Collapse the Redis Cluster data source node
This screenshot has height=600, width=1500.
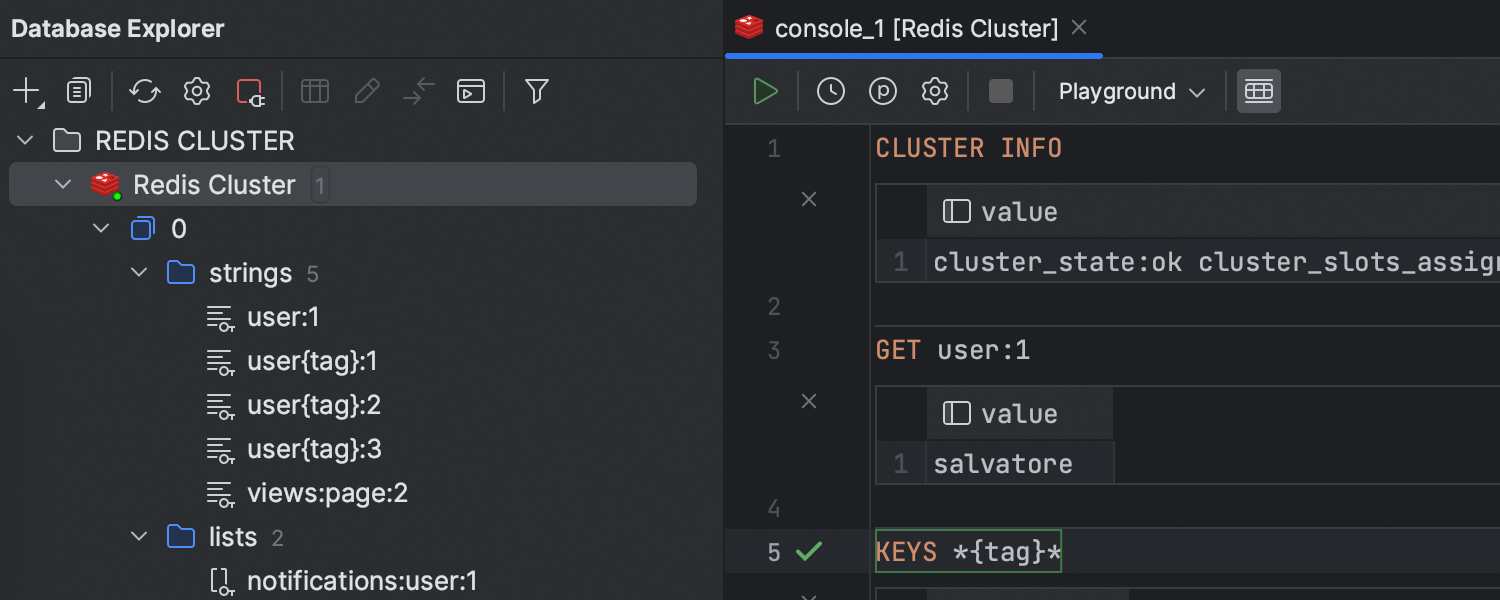click(64, 185)
